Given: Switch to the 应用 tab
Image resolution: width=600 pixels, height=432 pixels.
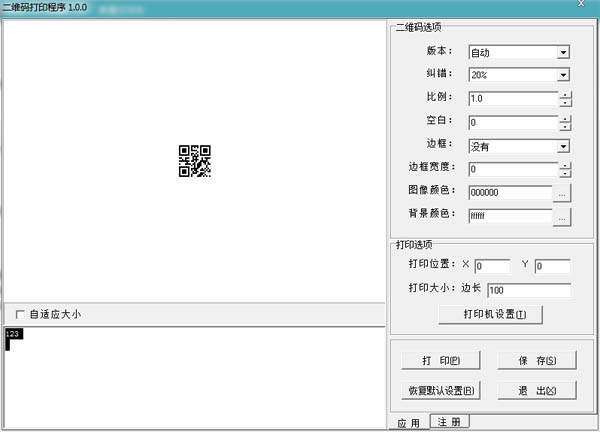Looking at the screenshot, I should click(x=409, y=422).
